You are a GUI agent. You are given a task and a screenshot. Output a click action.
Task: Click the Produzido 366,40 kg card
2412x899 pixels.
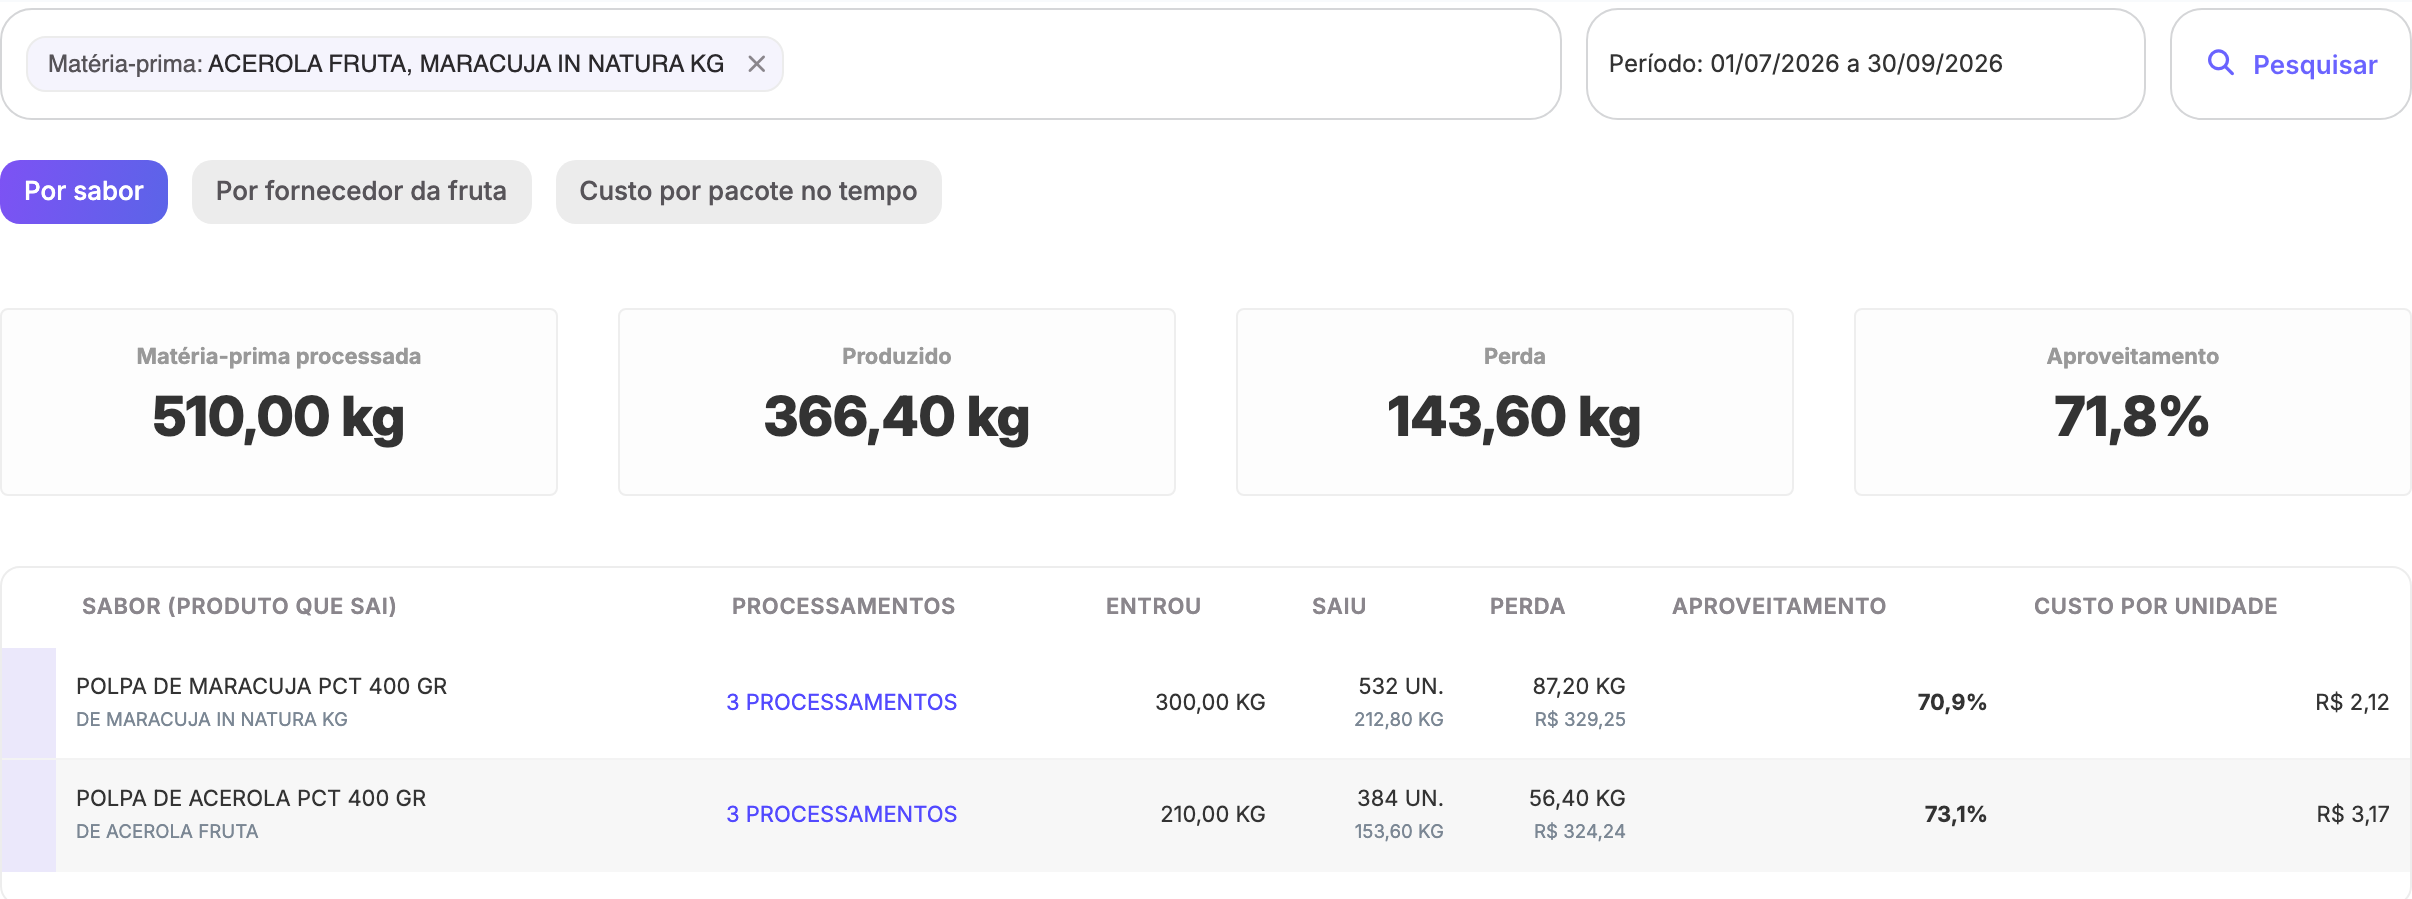[897, 401]
